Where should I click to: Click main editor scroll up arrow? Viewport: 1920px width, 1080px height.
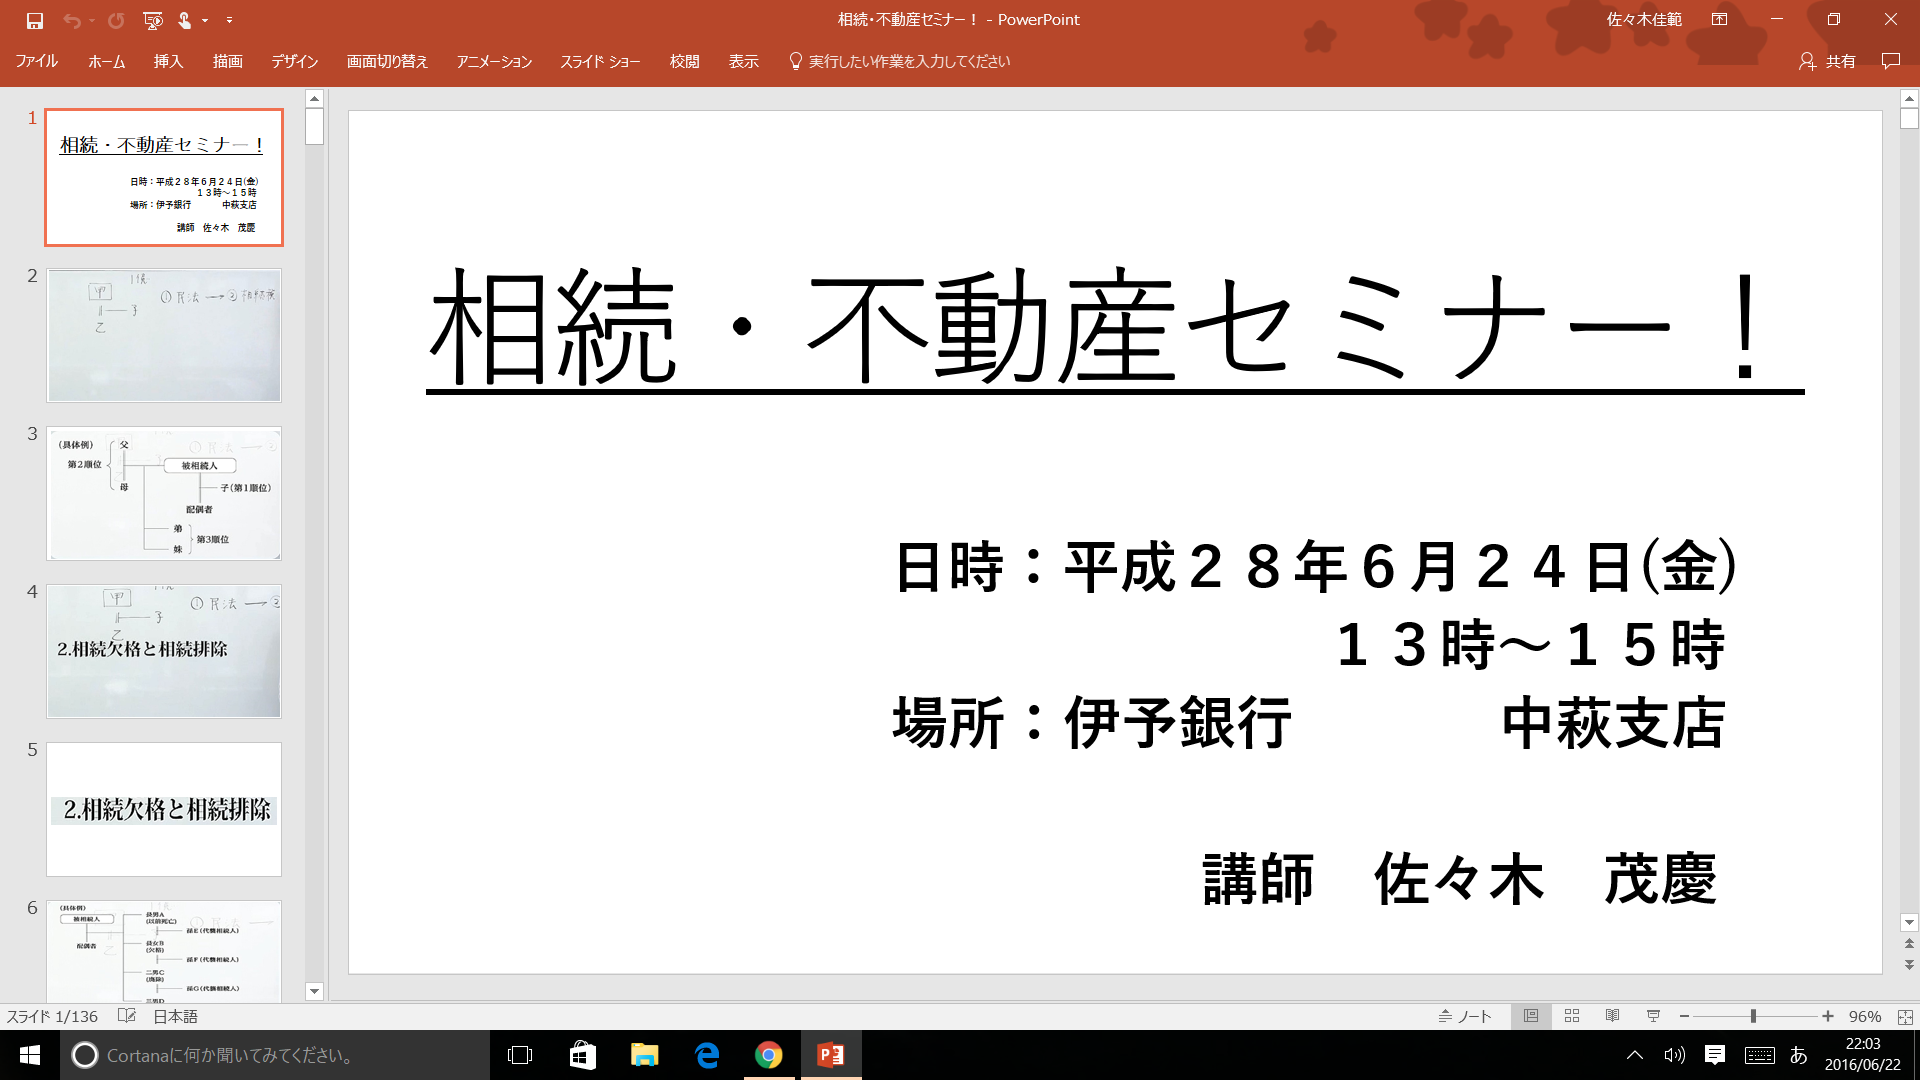point(1909,98)
